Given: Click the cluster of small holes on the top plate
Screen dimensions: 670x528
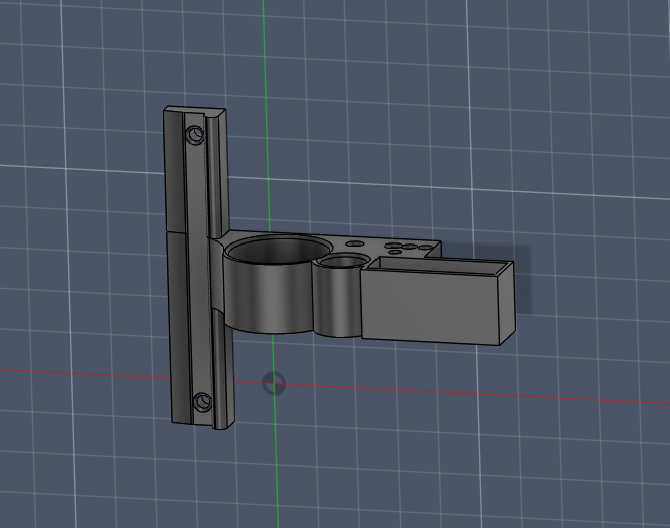Looking at the screenshot, I should (x=408, y=248).
